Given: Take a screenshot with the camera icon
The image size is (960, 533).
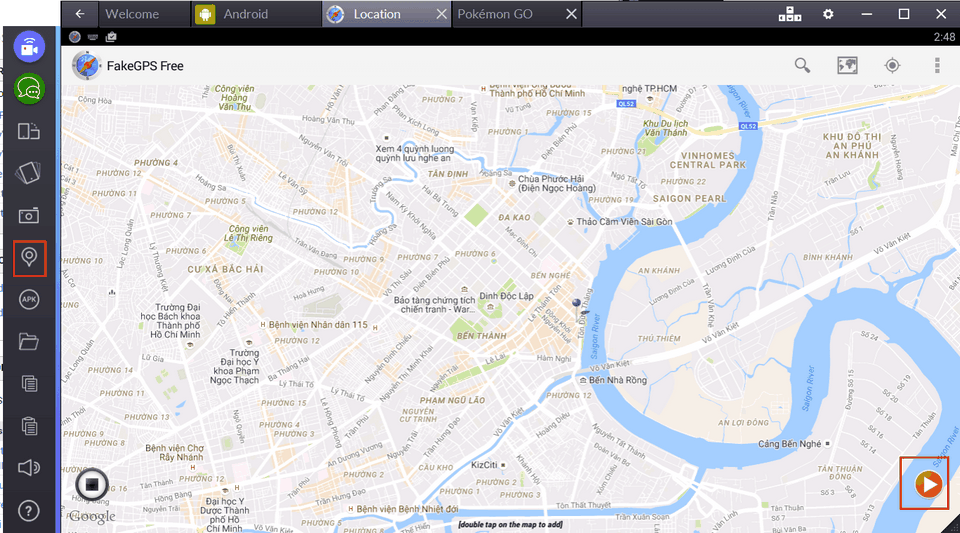Looking at the screenshot, I should click(x=29, y=215).
